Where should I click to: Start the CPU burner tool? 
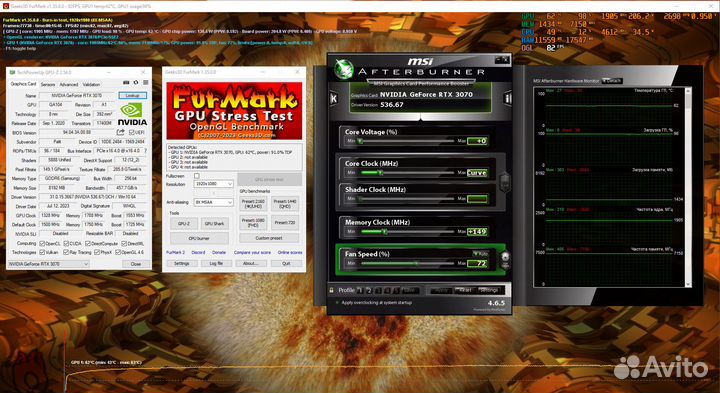199,238
